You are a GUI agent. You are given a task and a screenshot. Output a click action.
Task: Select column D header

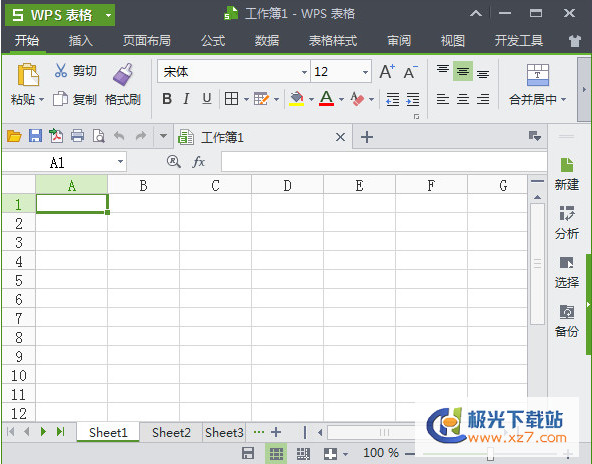[287, 185]
